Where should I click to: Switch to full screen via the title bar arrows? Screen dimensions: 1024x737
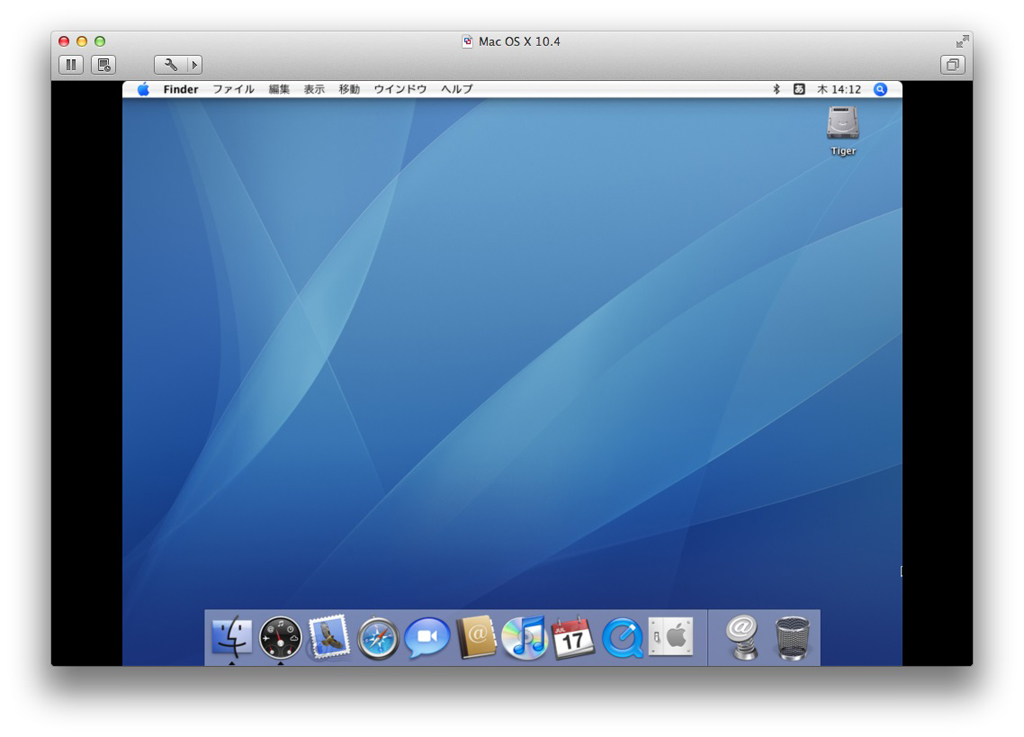tap(962, 42)
